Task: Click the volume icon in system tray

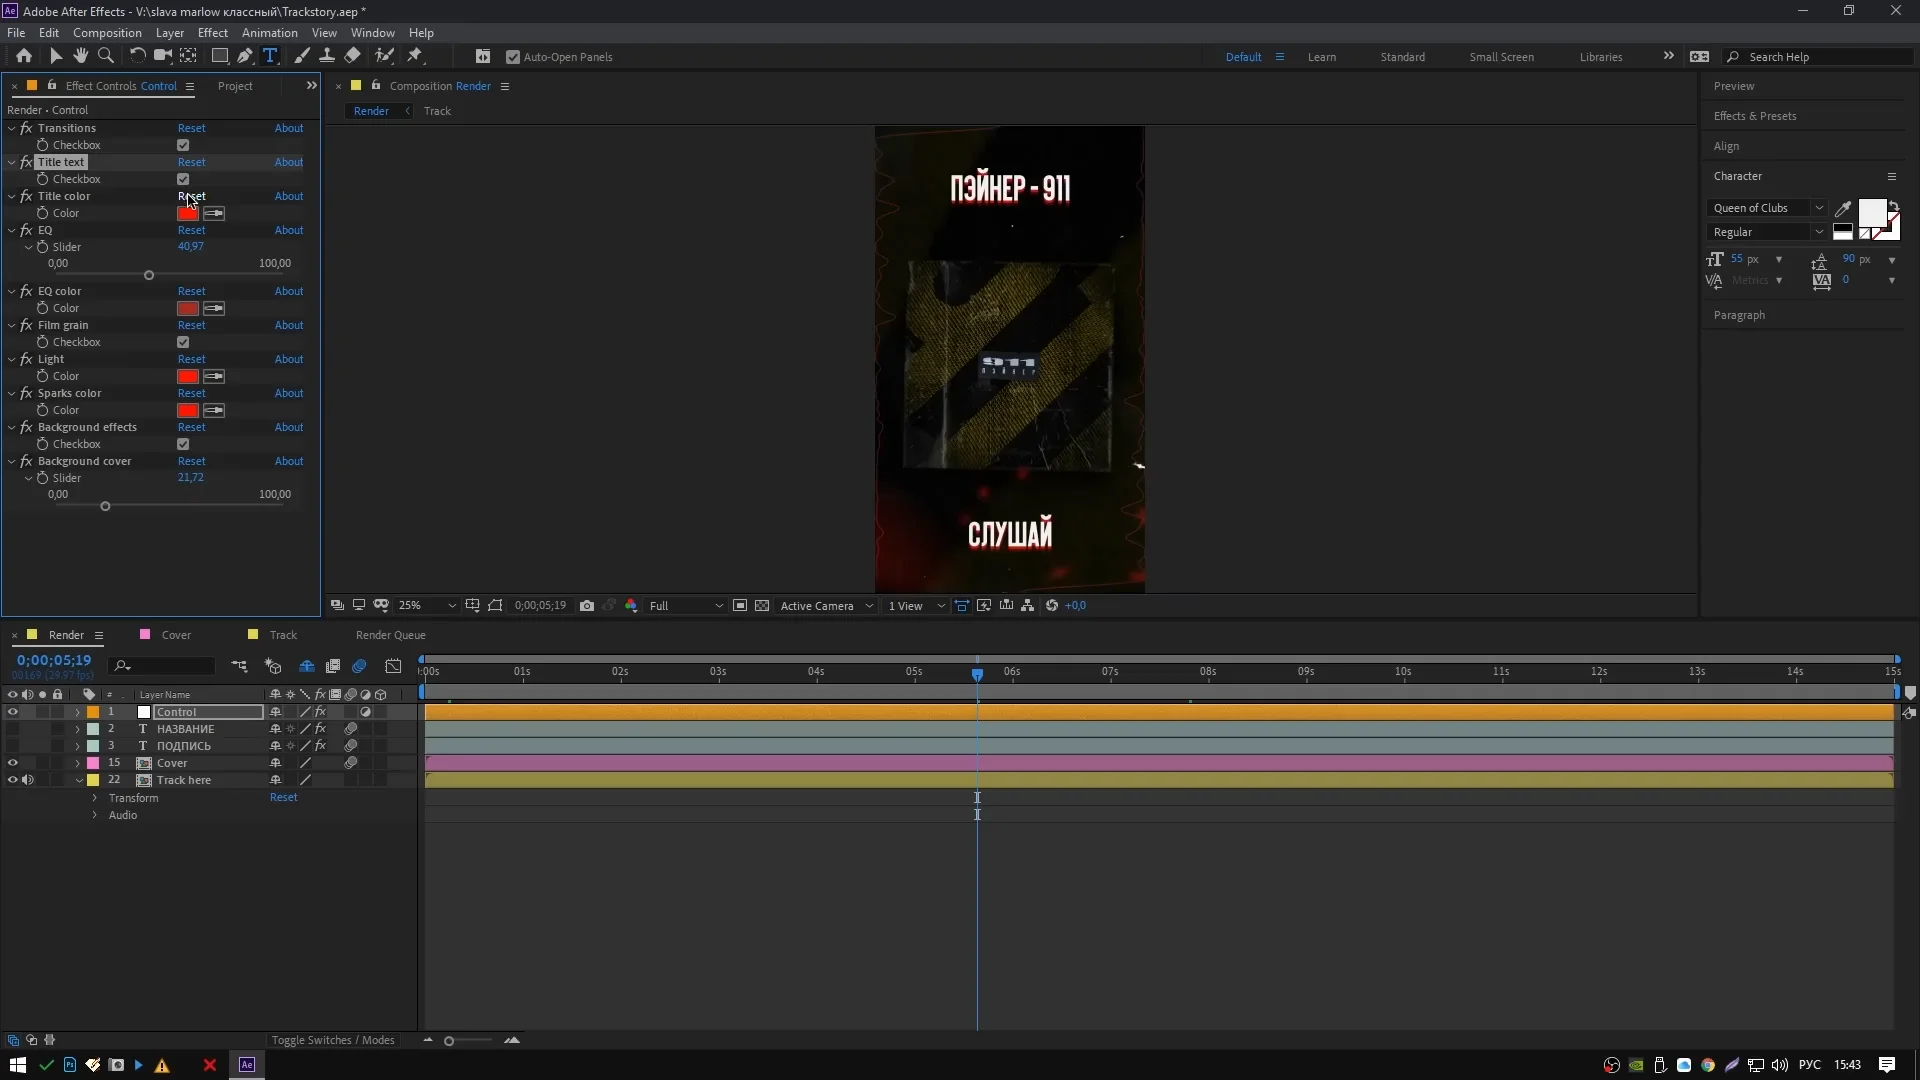Action: tap(1780, 1065)
